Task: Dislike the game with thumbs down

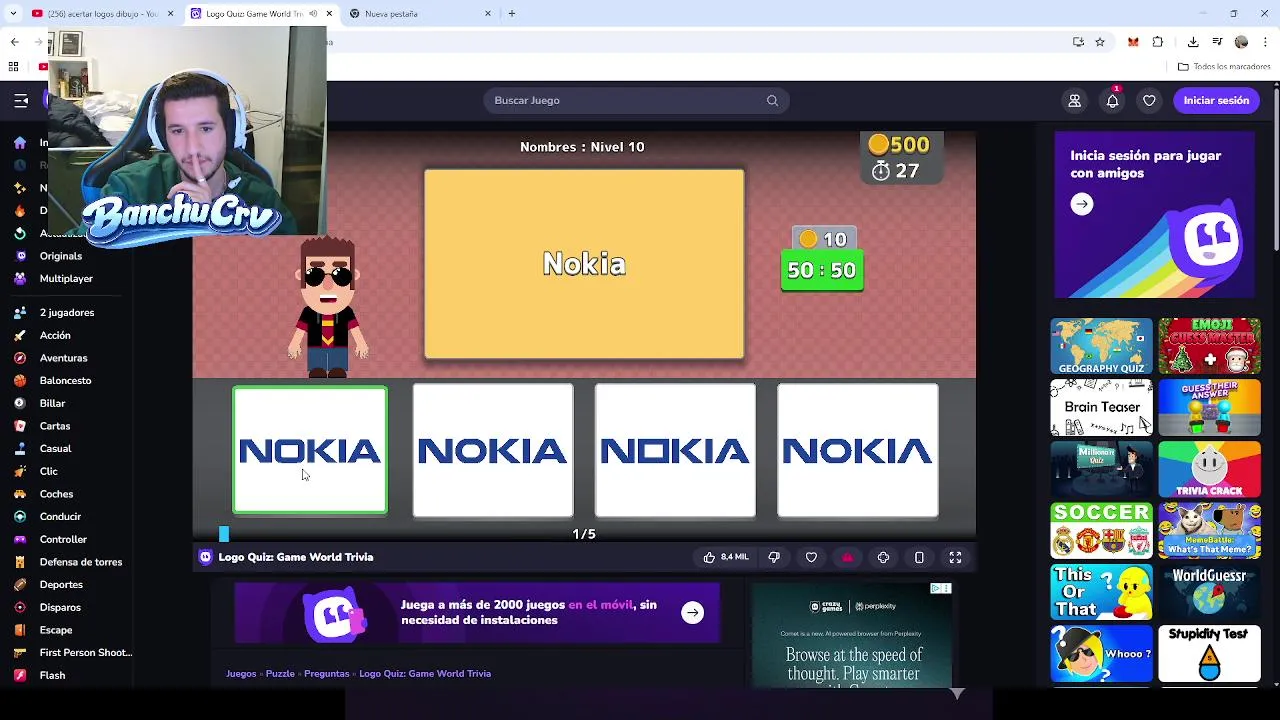Action: [x=774, y=557]
